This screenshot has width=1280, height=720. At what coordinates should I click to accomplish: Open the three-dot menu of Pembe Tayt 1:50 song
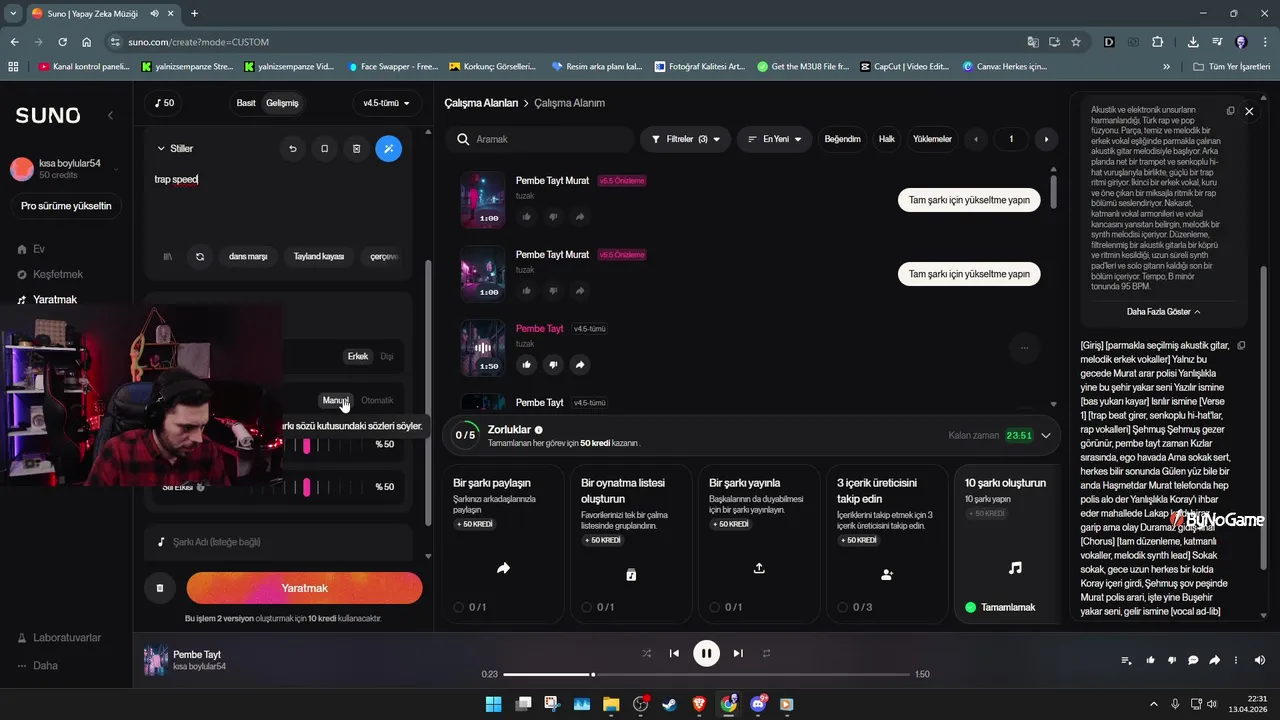(1024, 348)
